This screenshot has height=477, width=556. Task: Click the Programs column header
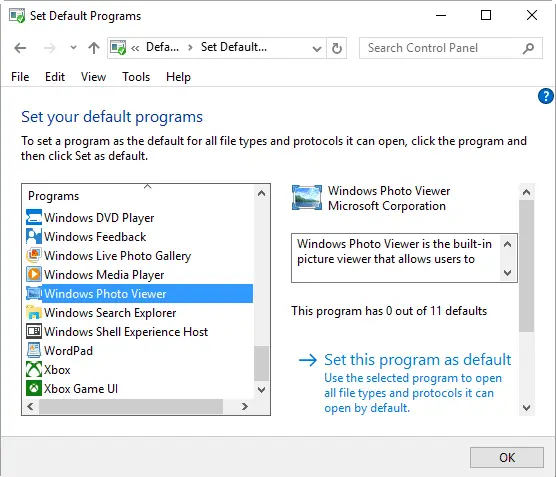click(x=54, y=196)
